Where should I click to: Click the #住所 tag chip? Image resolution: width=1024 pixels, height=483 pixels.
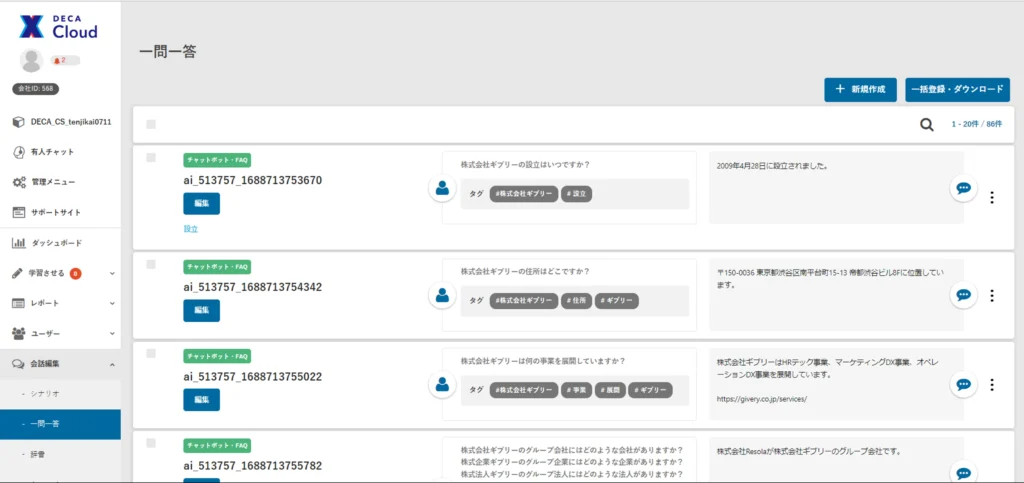tap(578, 300)
